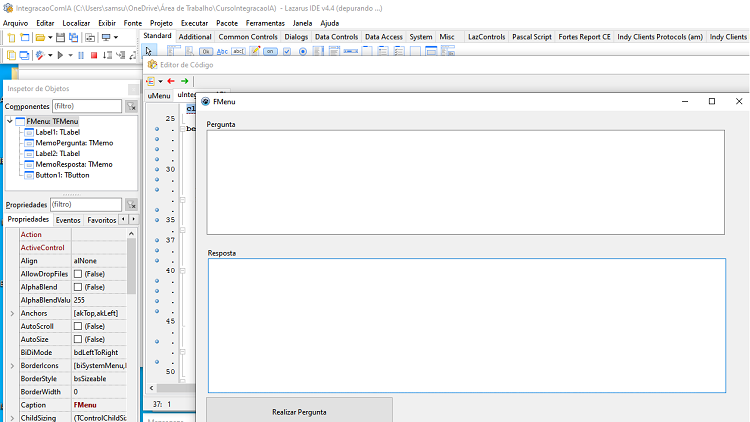Enable the AutoSize checkbox

point(78,339)
